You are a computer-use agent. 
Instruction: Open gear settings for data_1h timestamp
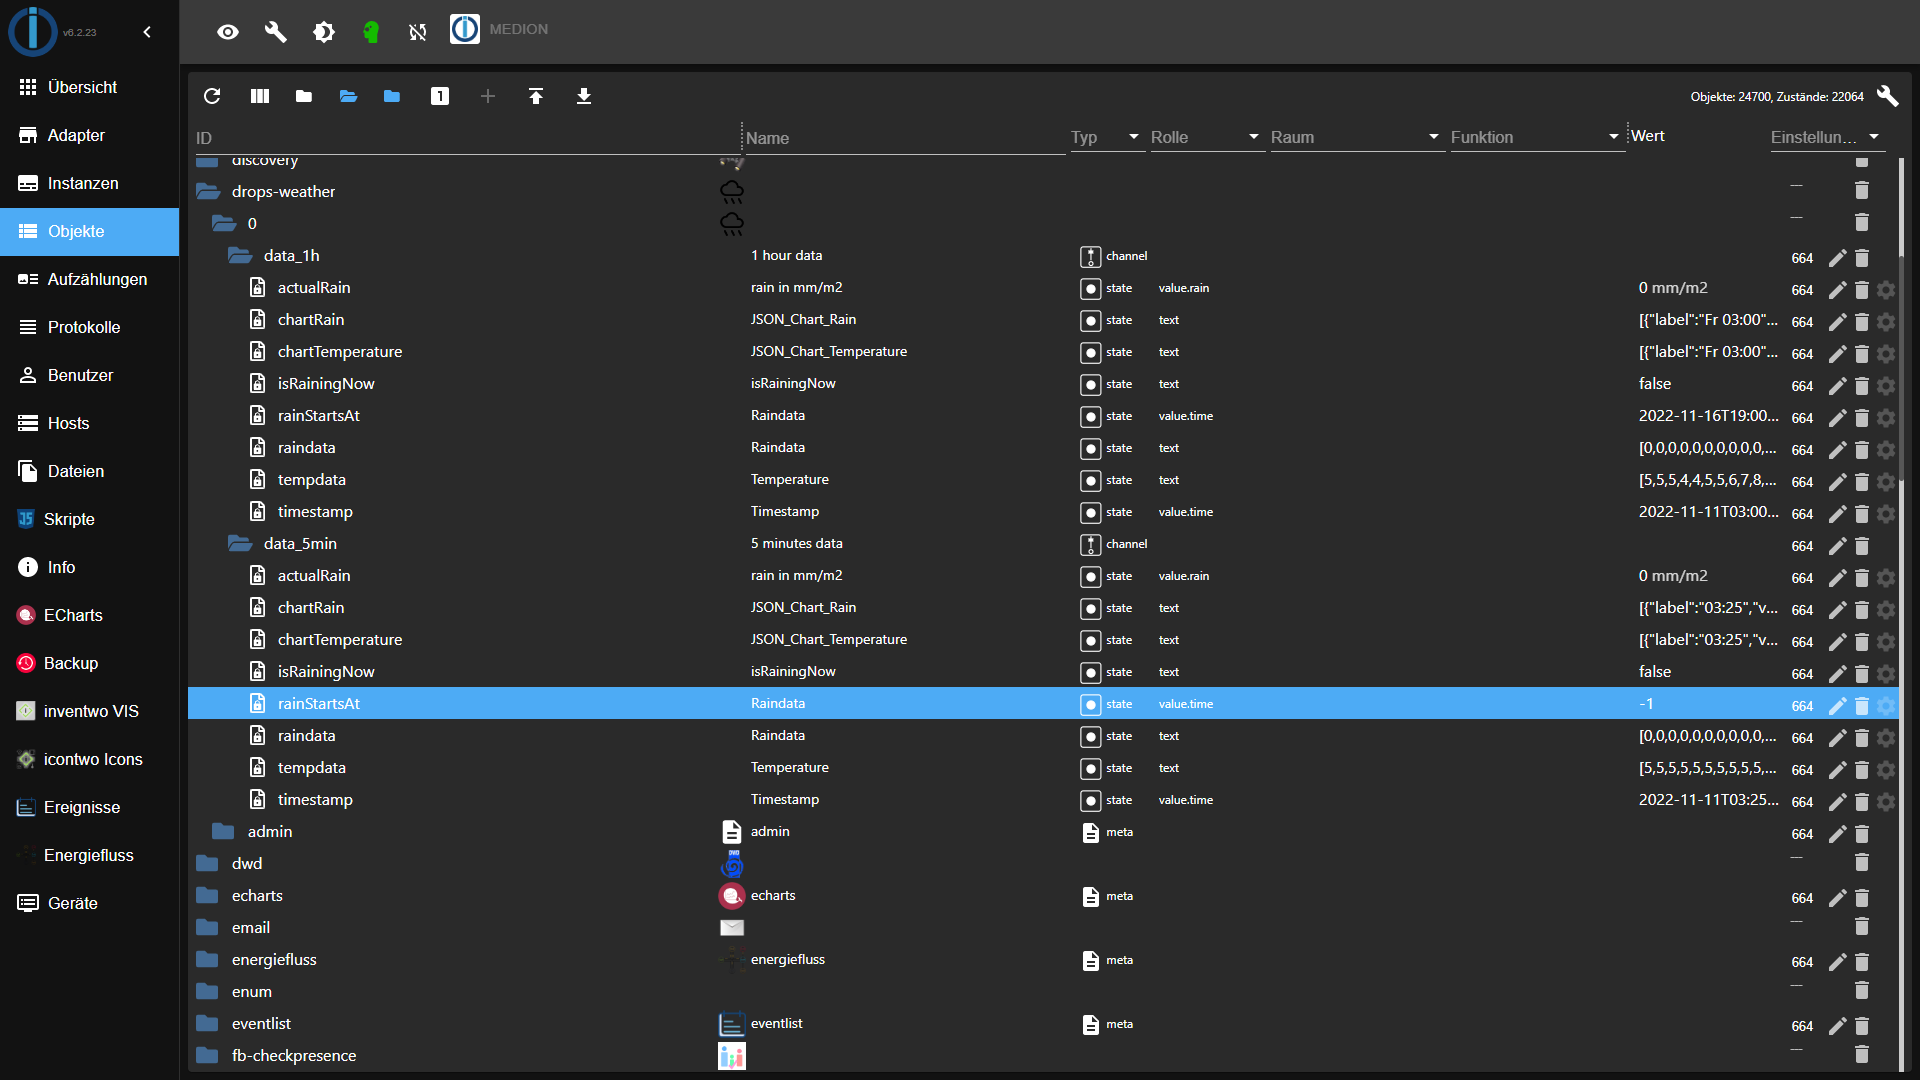pyautogui.click(x=1886, y=514)
